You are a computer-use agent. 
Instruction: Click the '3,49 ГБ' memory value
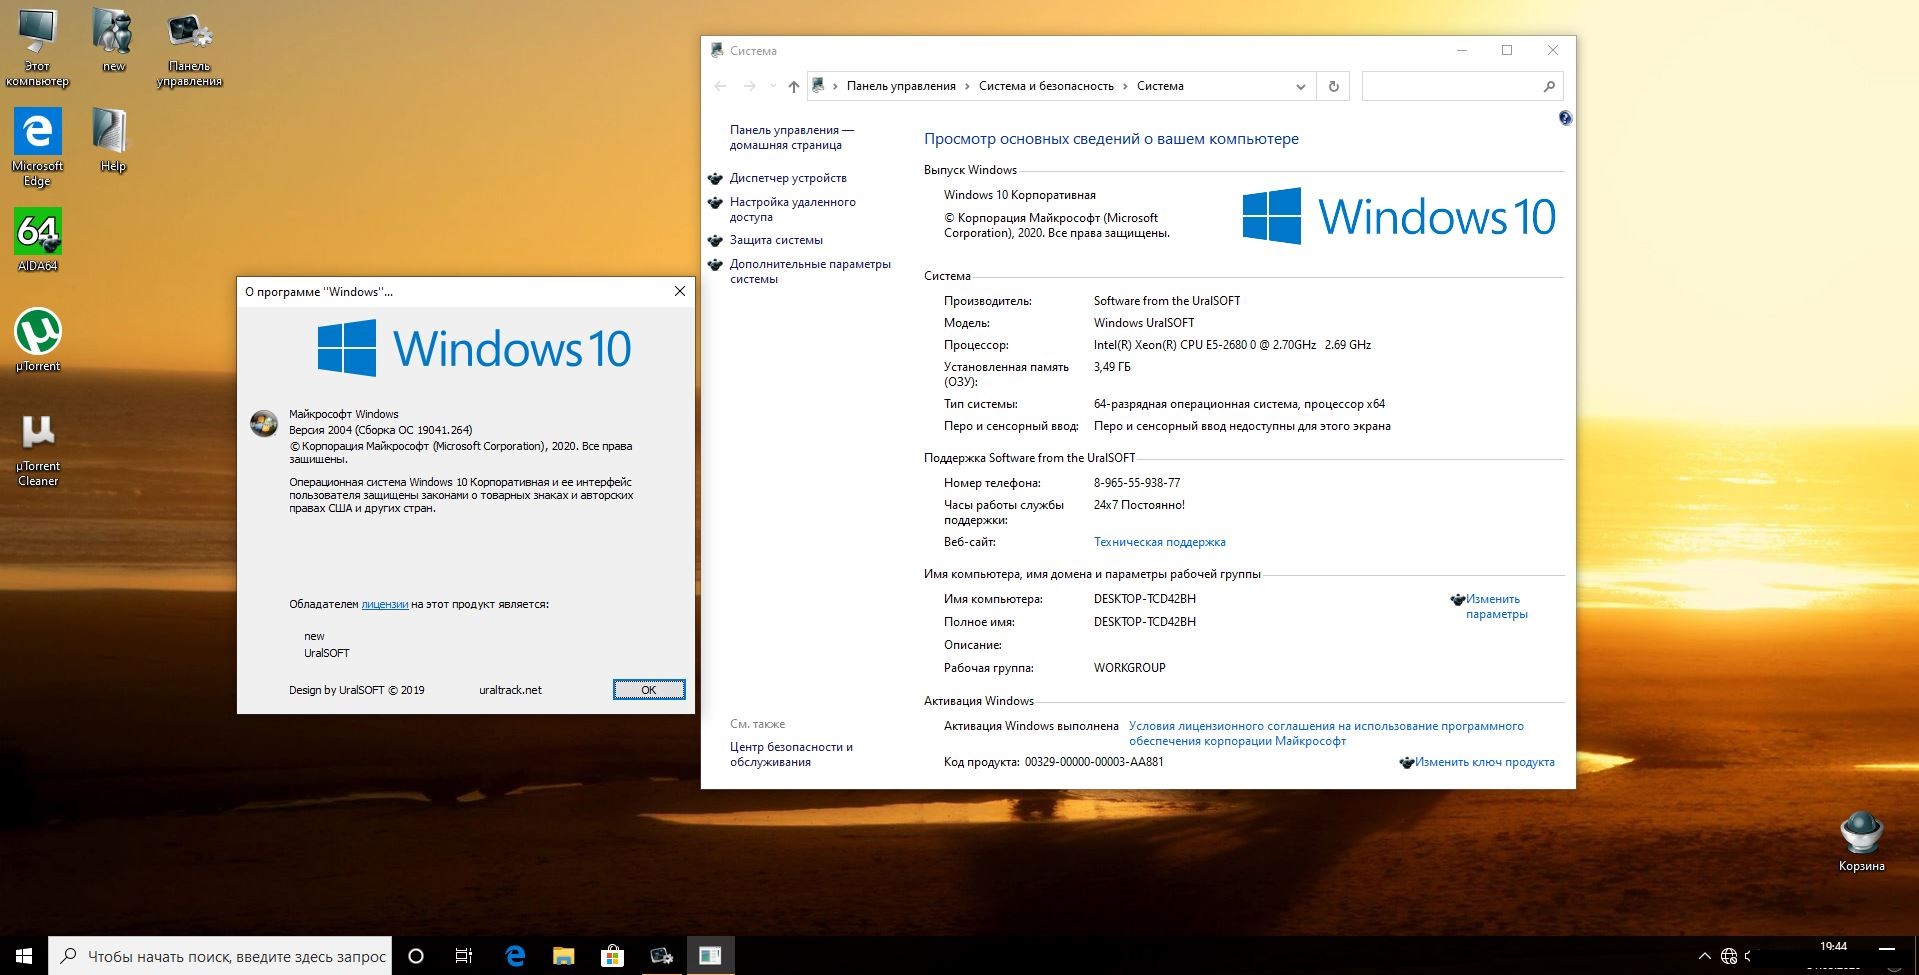[x=1112, y=367]
